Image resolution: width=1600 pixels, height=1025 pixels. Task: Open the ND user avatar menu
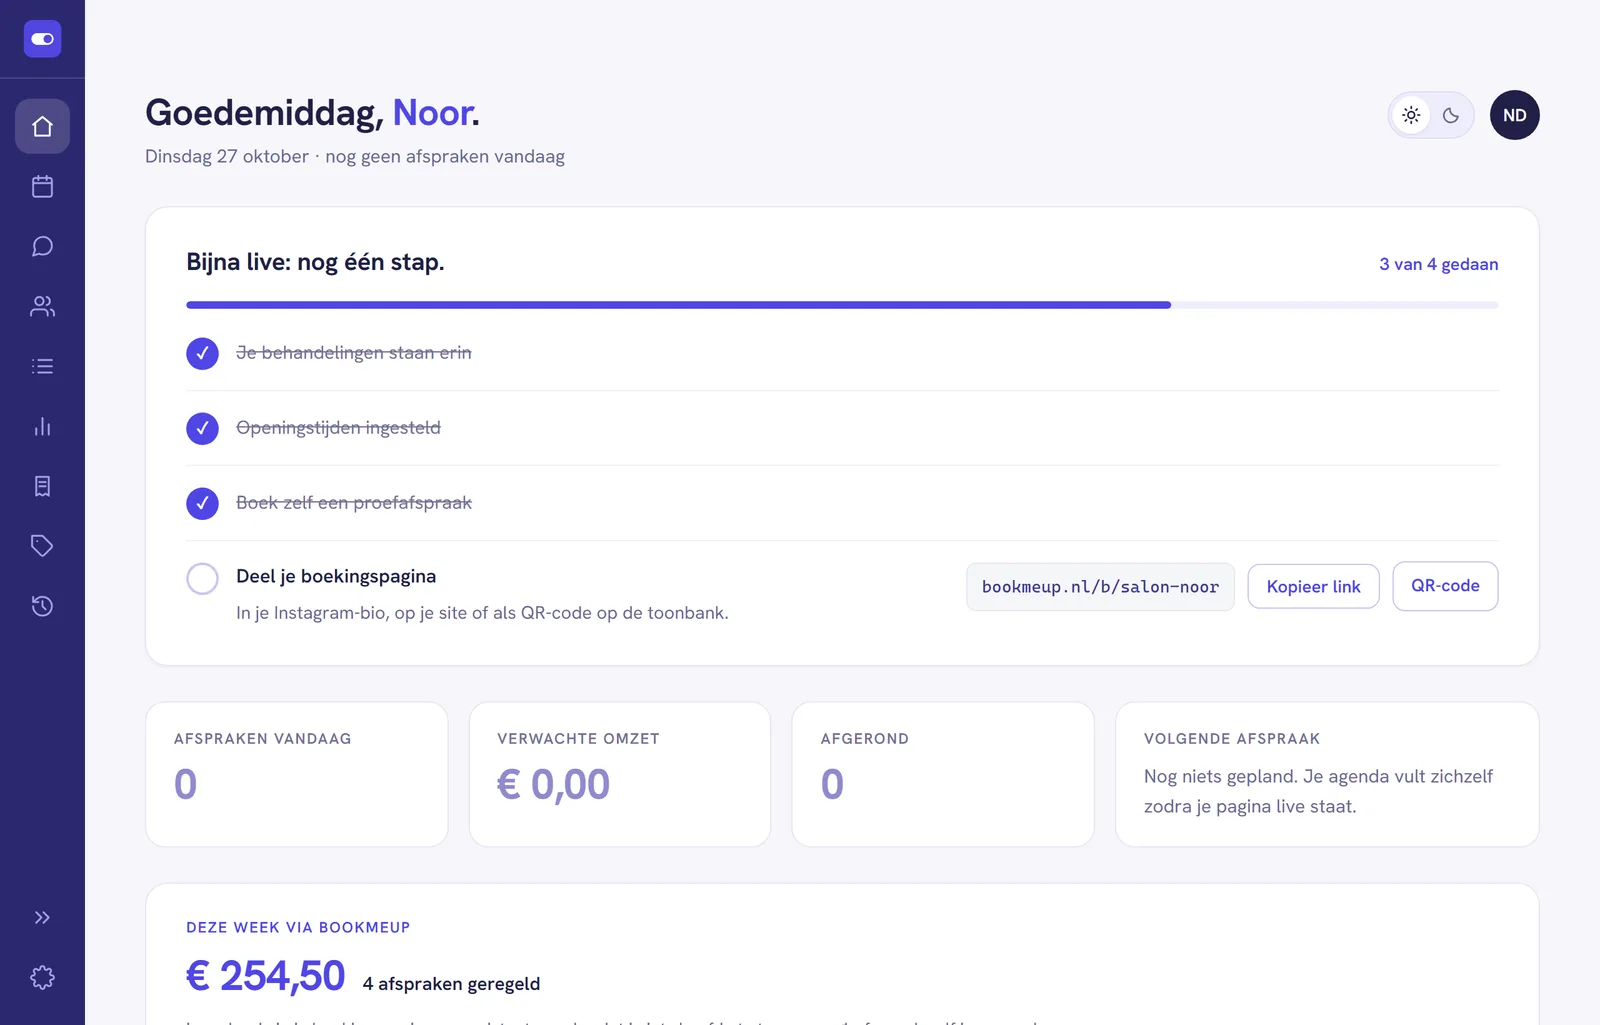(x=1515, y=115)
